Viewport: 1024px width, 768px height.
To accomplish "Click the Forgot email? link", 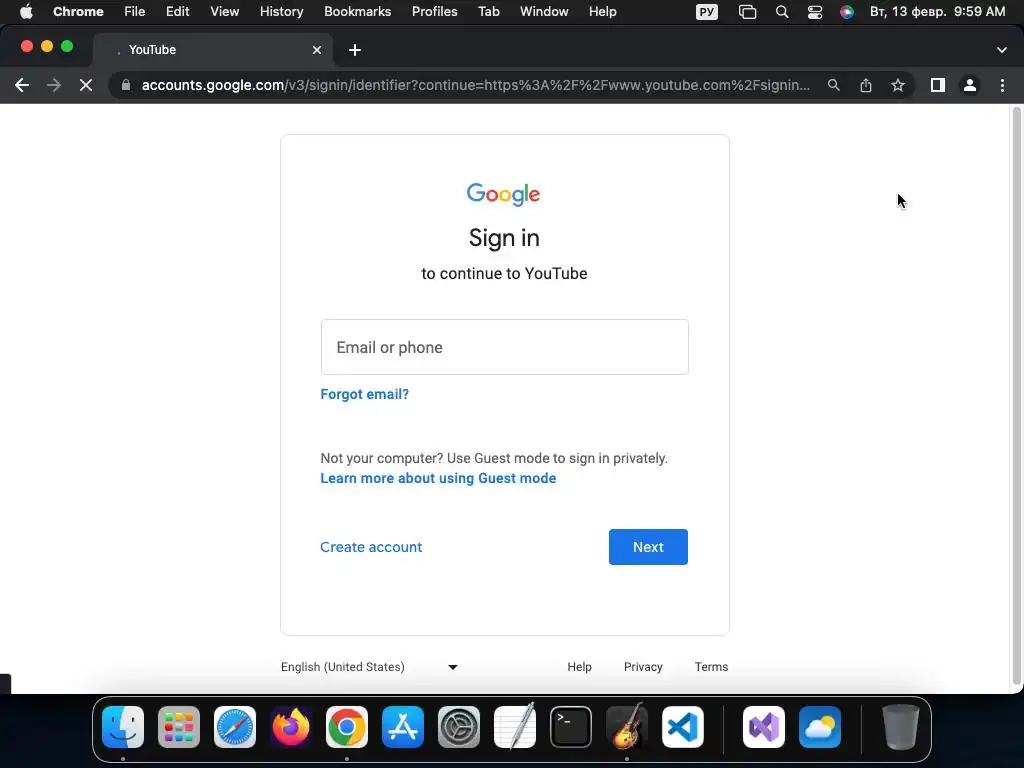I will coord(364,394).
